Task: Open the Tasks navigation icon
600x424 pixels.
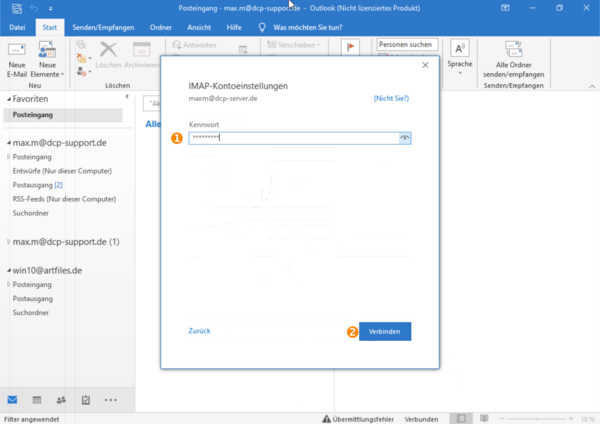Action: [x=86, y=400]
